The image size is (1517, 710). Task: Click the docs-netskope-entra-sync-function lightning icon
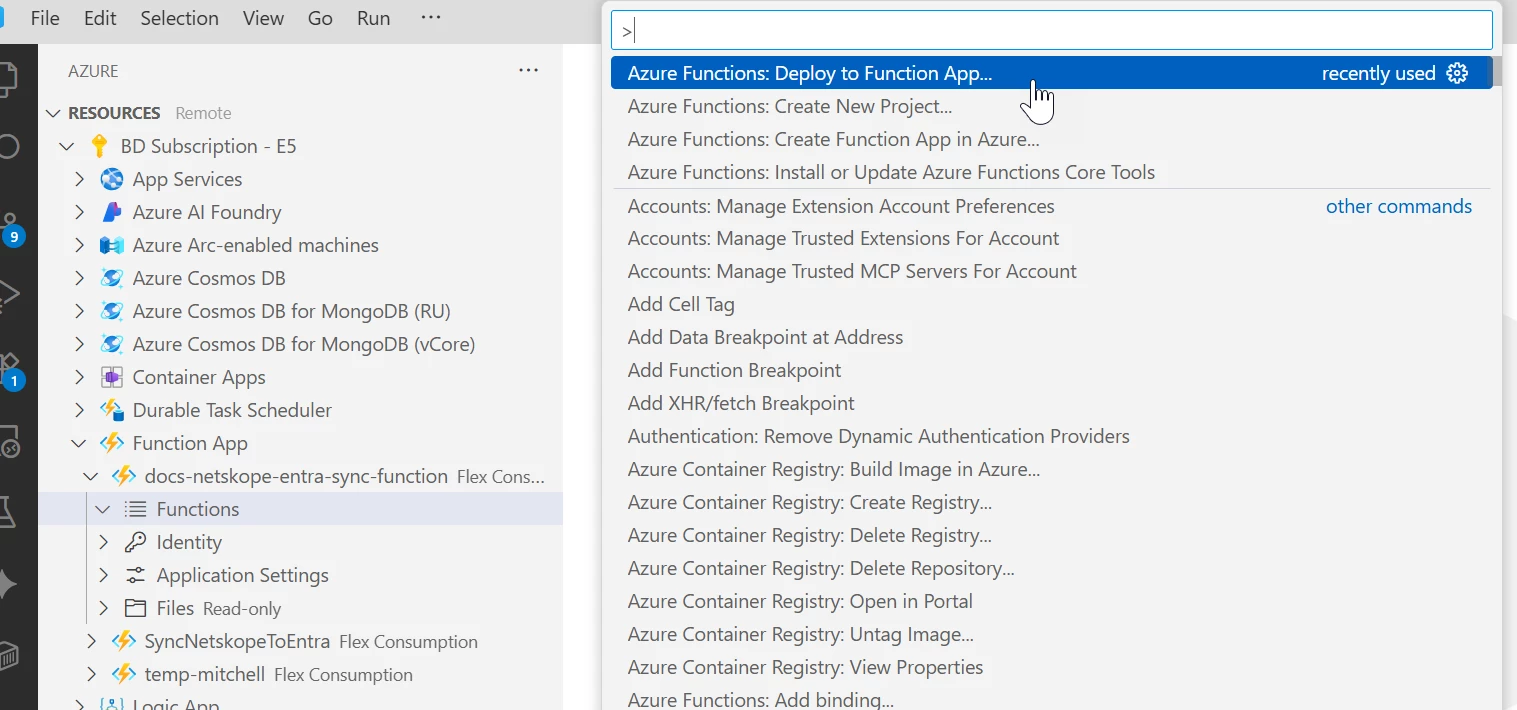124,476
